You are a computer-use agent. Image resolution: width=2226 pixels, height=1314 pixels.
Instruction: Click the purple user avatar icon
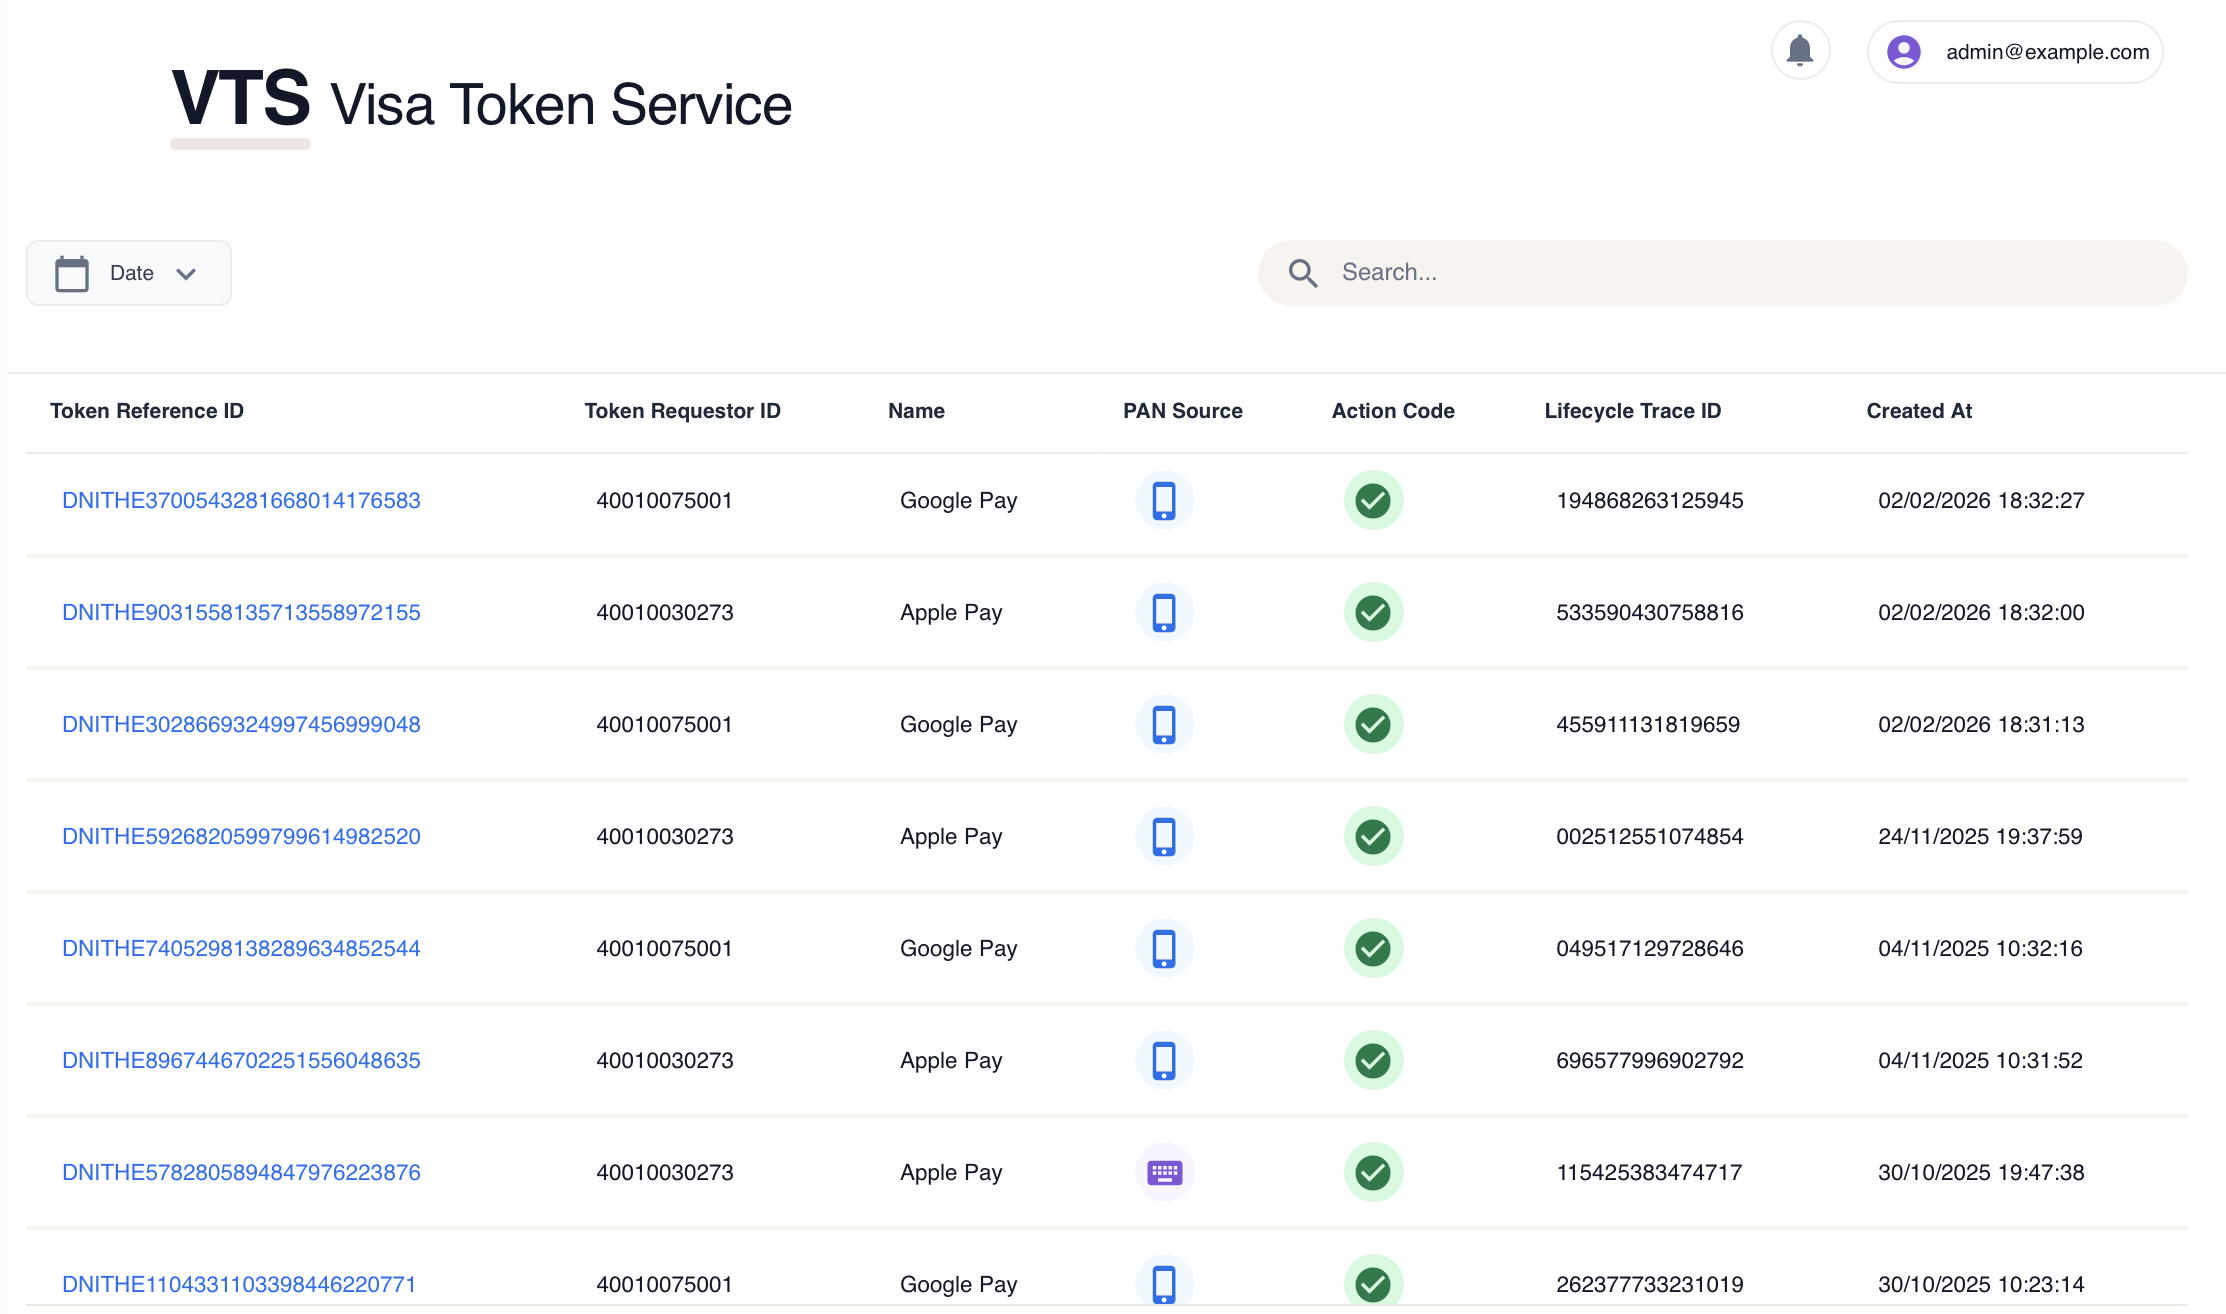[x=1903, y=52]
